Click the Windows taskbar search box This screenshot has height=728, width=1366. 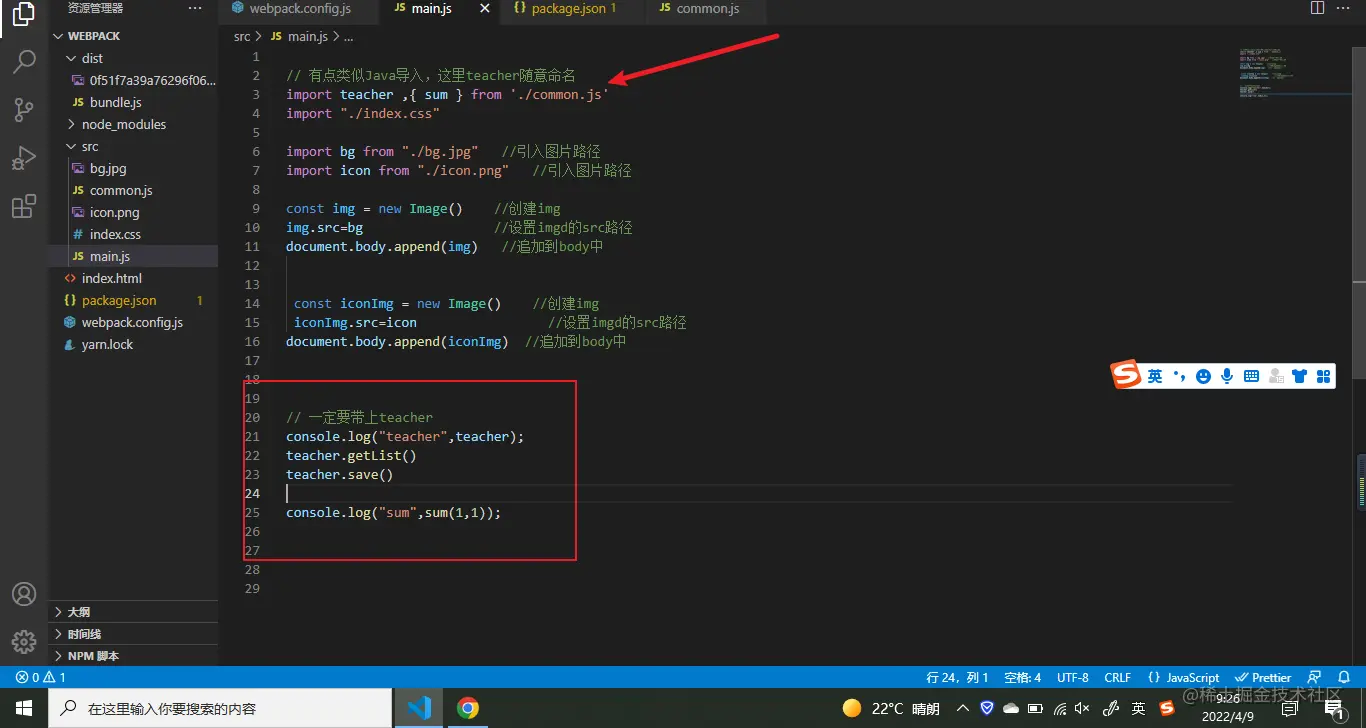click(220, 708)
